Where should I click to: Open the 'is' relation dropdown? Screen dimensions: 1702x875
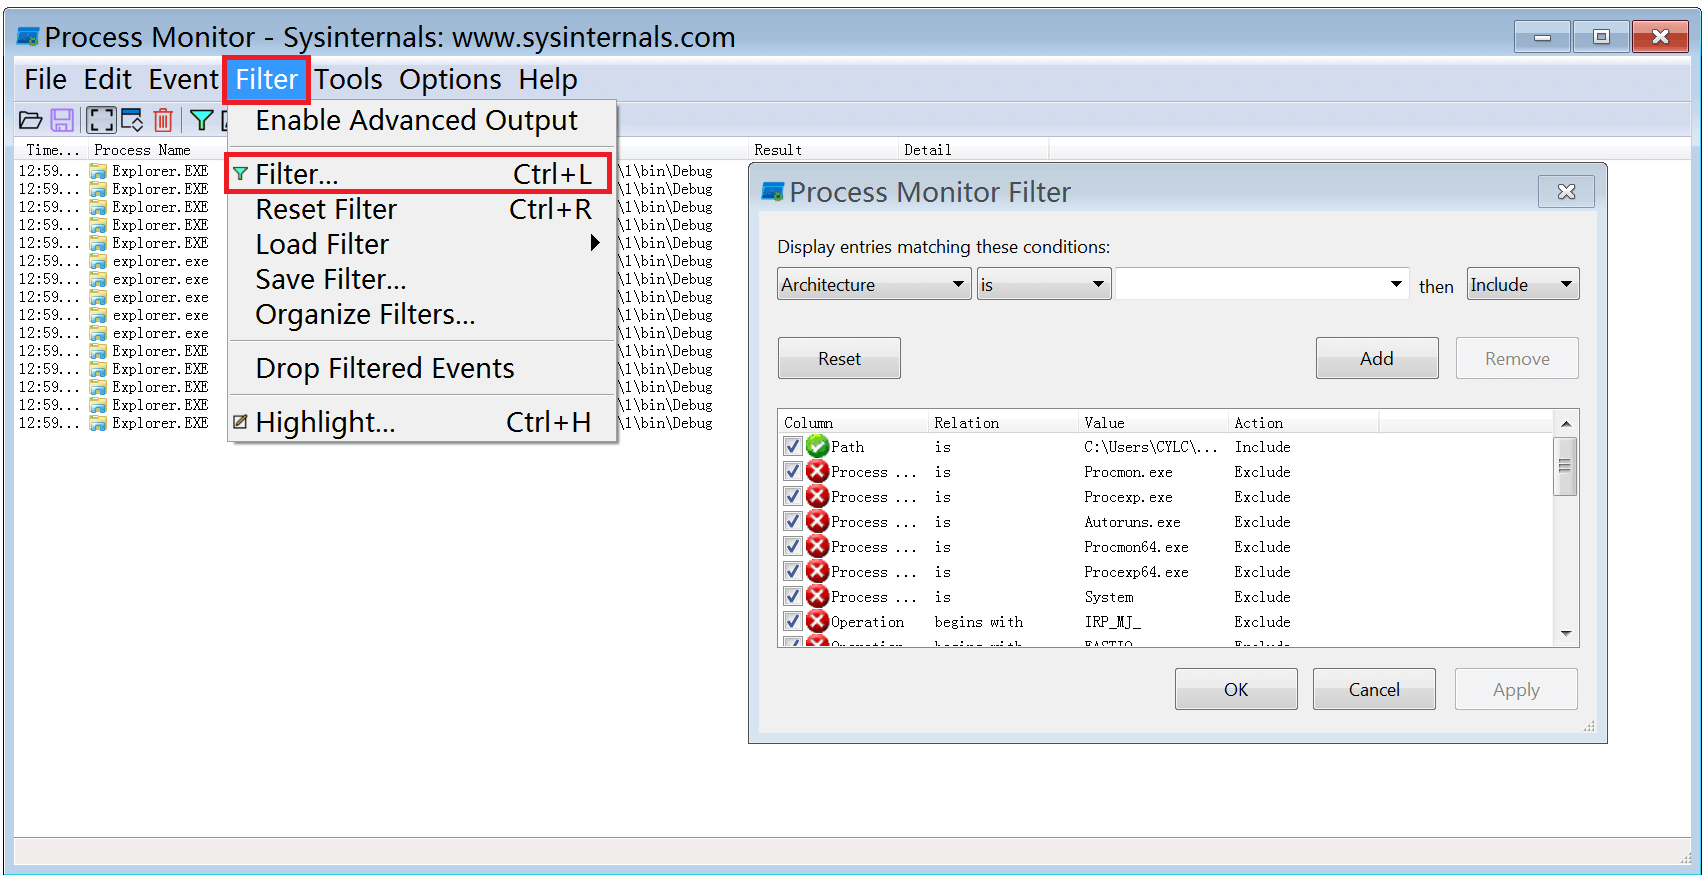point(1043,285)
